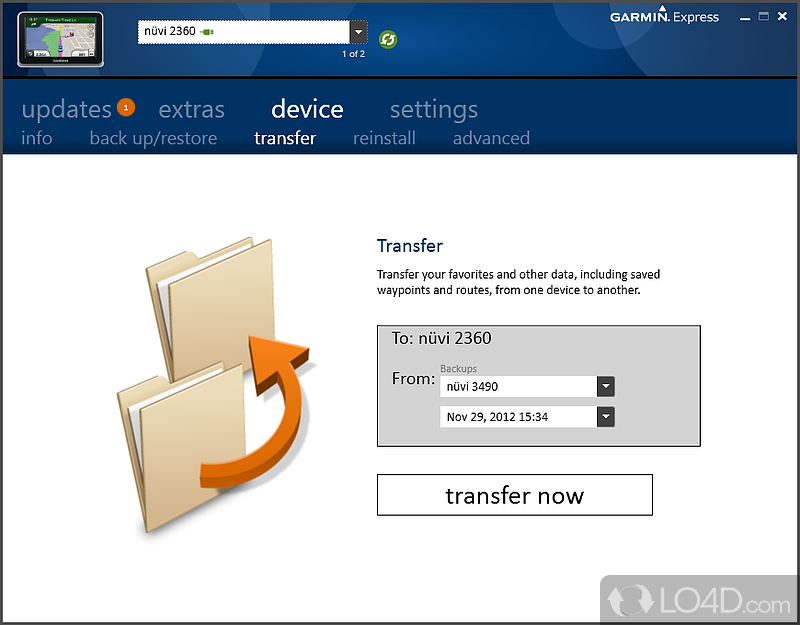This screenshot has height=625, width=800.
Task: Open the nüvi 3490 backup source dropdown
Action: click(606, 386)
